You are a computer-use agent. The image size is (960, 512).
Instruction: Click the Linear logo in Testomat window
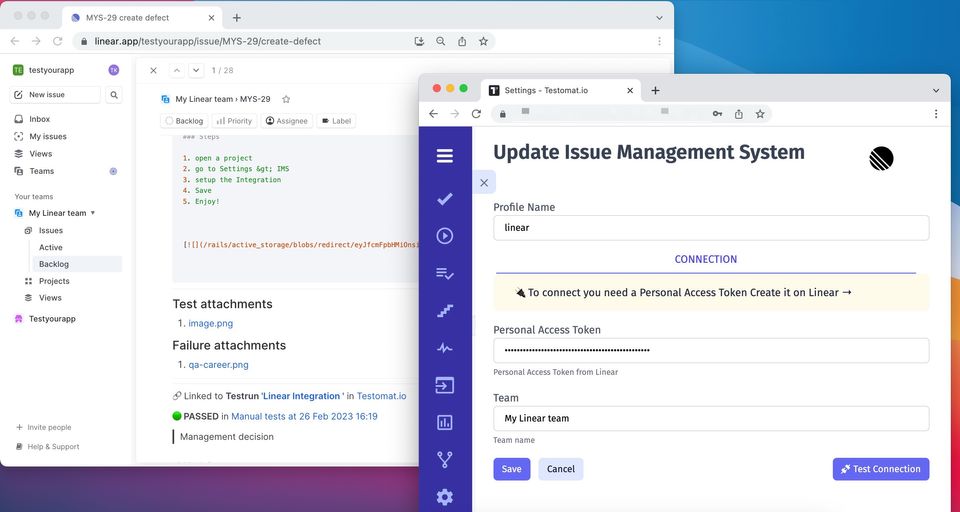(x=881, y=159)
